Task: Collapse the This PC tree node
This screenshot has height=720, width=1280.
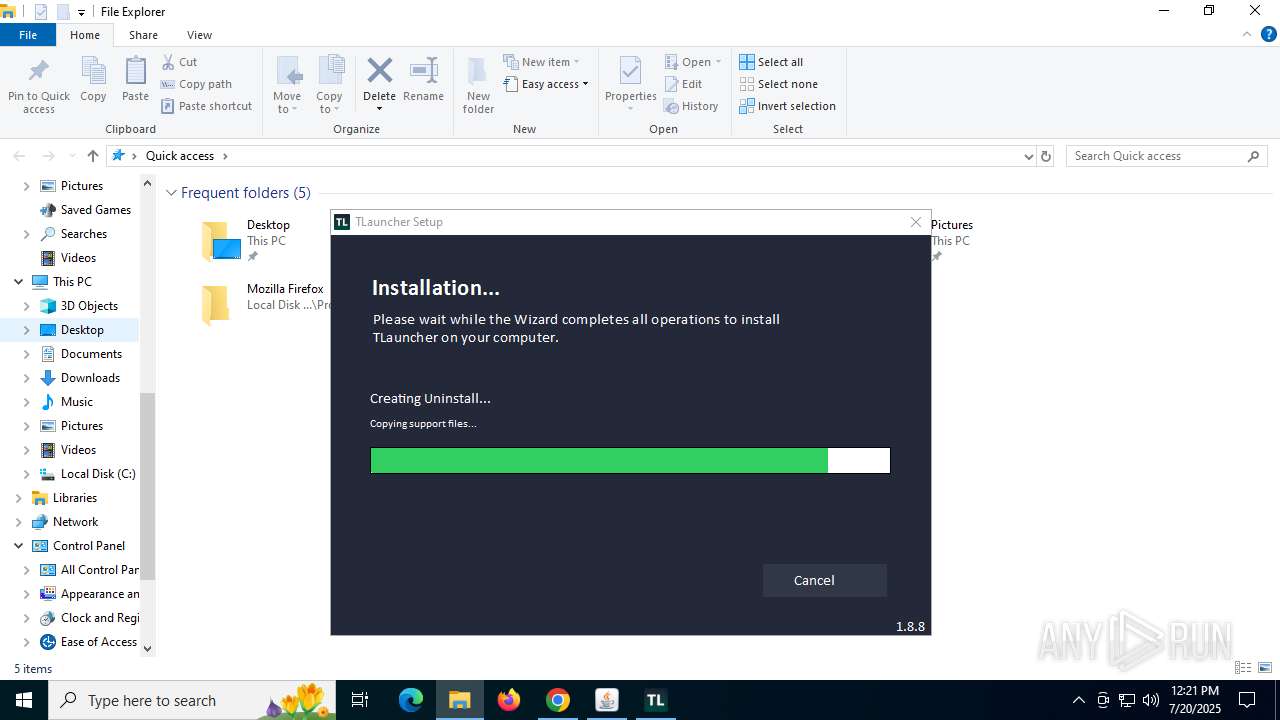Action: 18,282
